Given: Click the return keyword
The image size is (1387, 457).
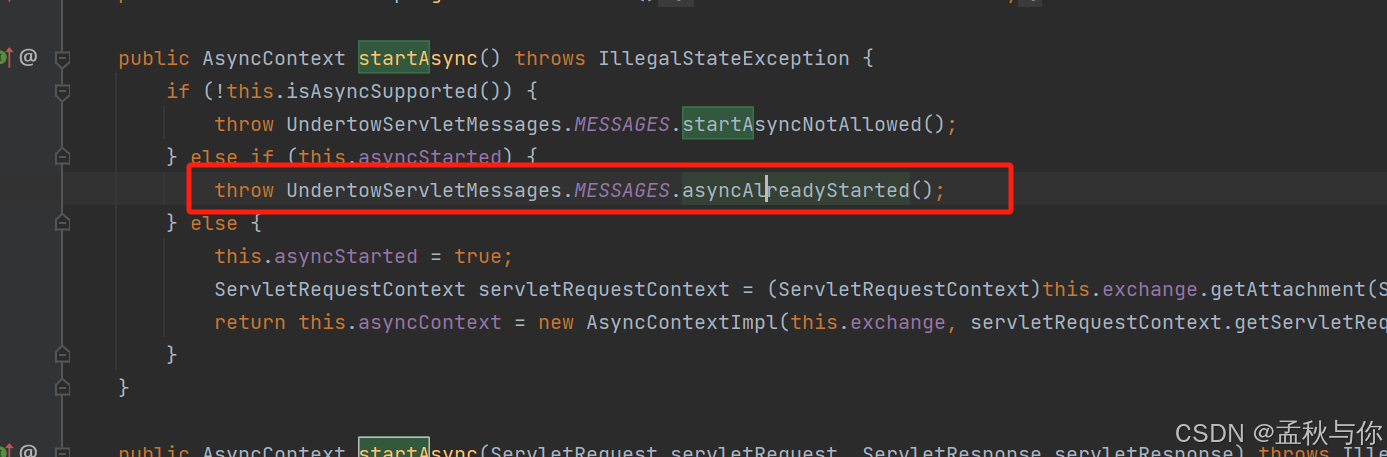Looking at the screenshot, I should coord(250,322).
